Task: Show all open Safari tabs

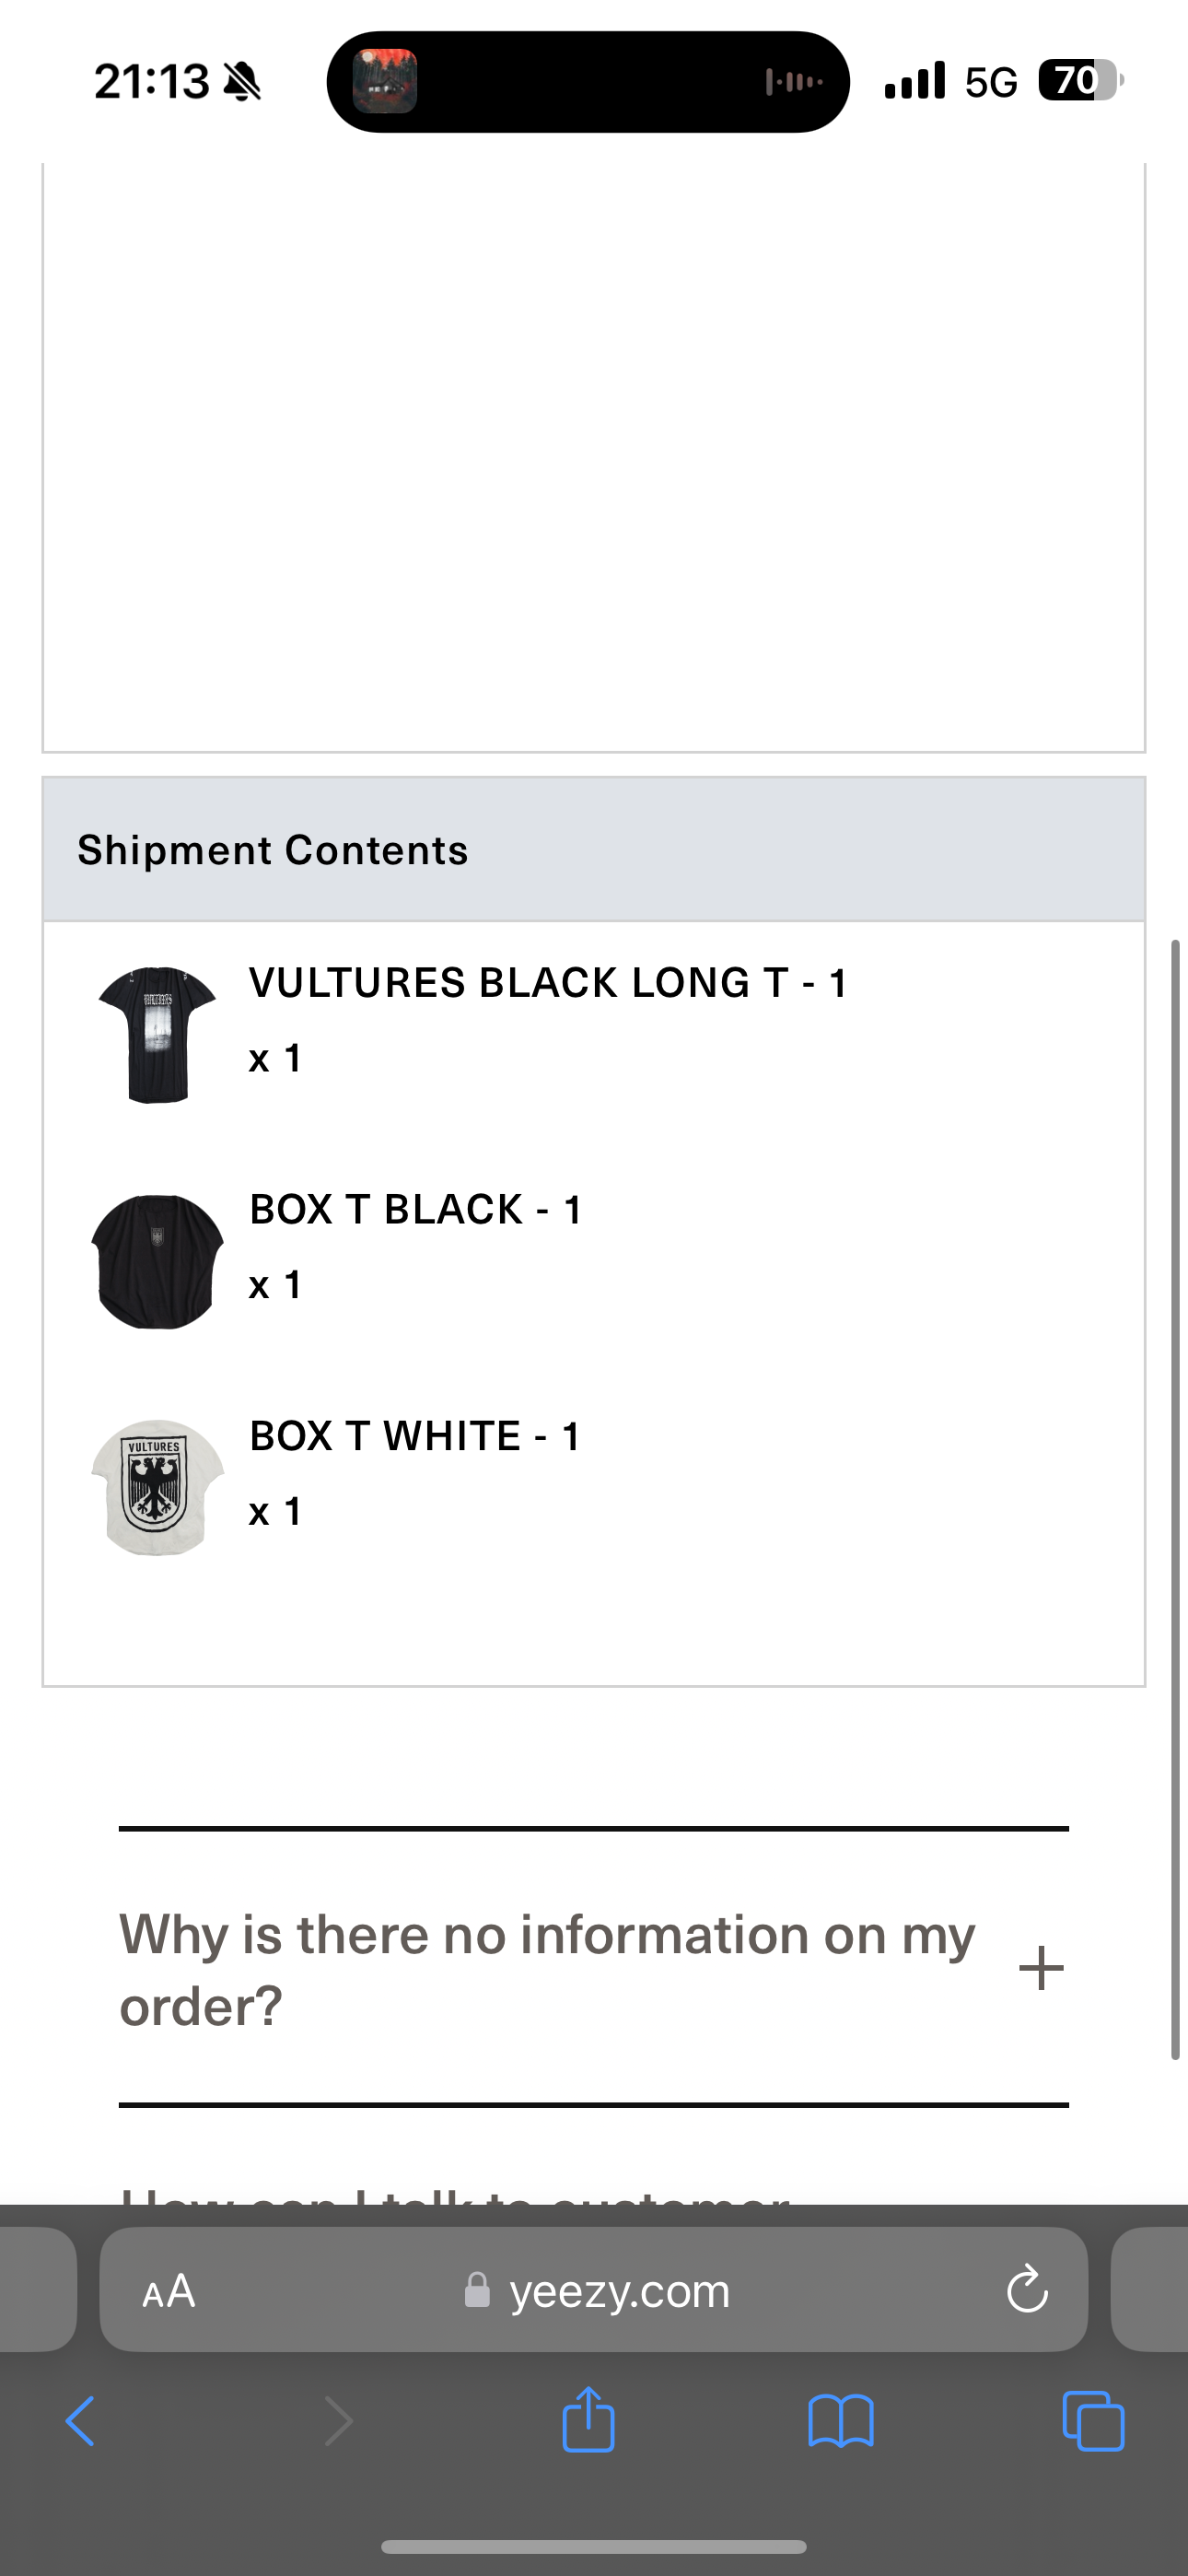Action: coord(1093,2421)
